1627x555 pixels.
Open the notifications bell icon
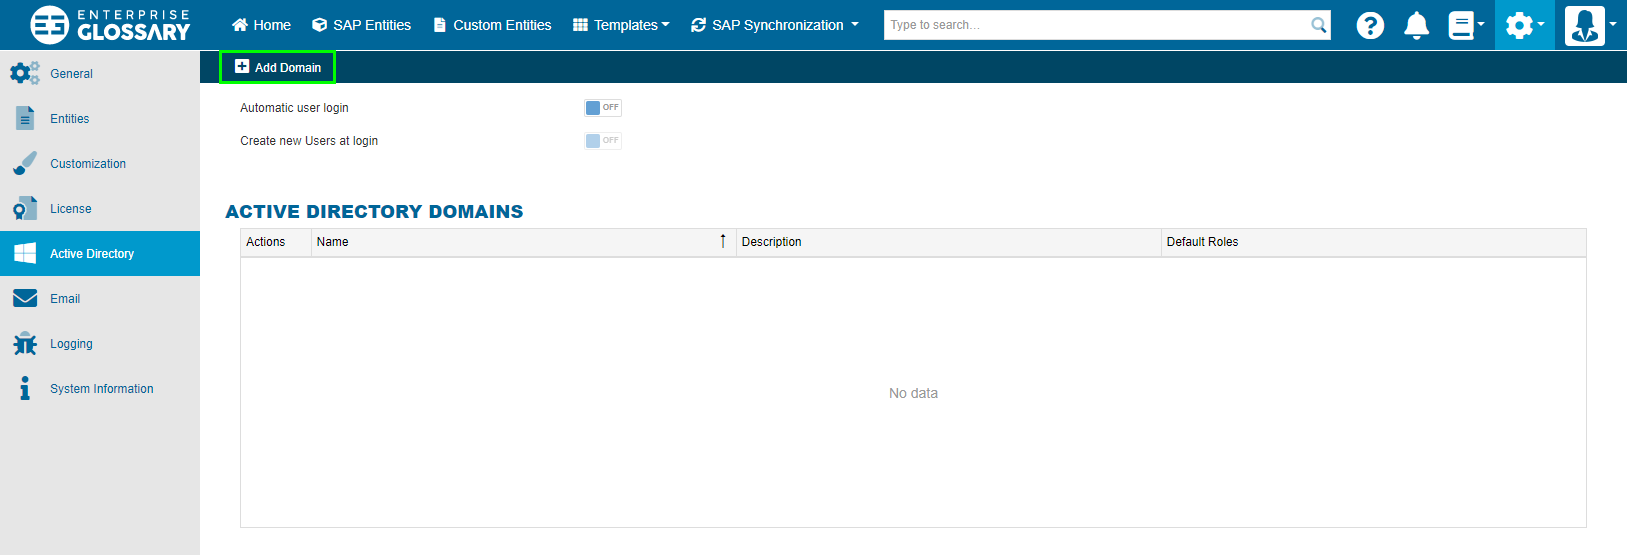coord(1416,25)
